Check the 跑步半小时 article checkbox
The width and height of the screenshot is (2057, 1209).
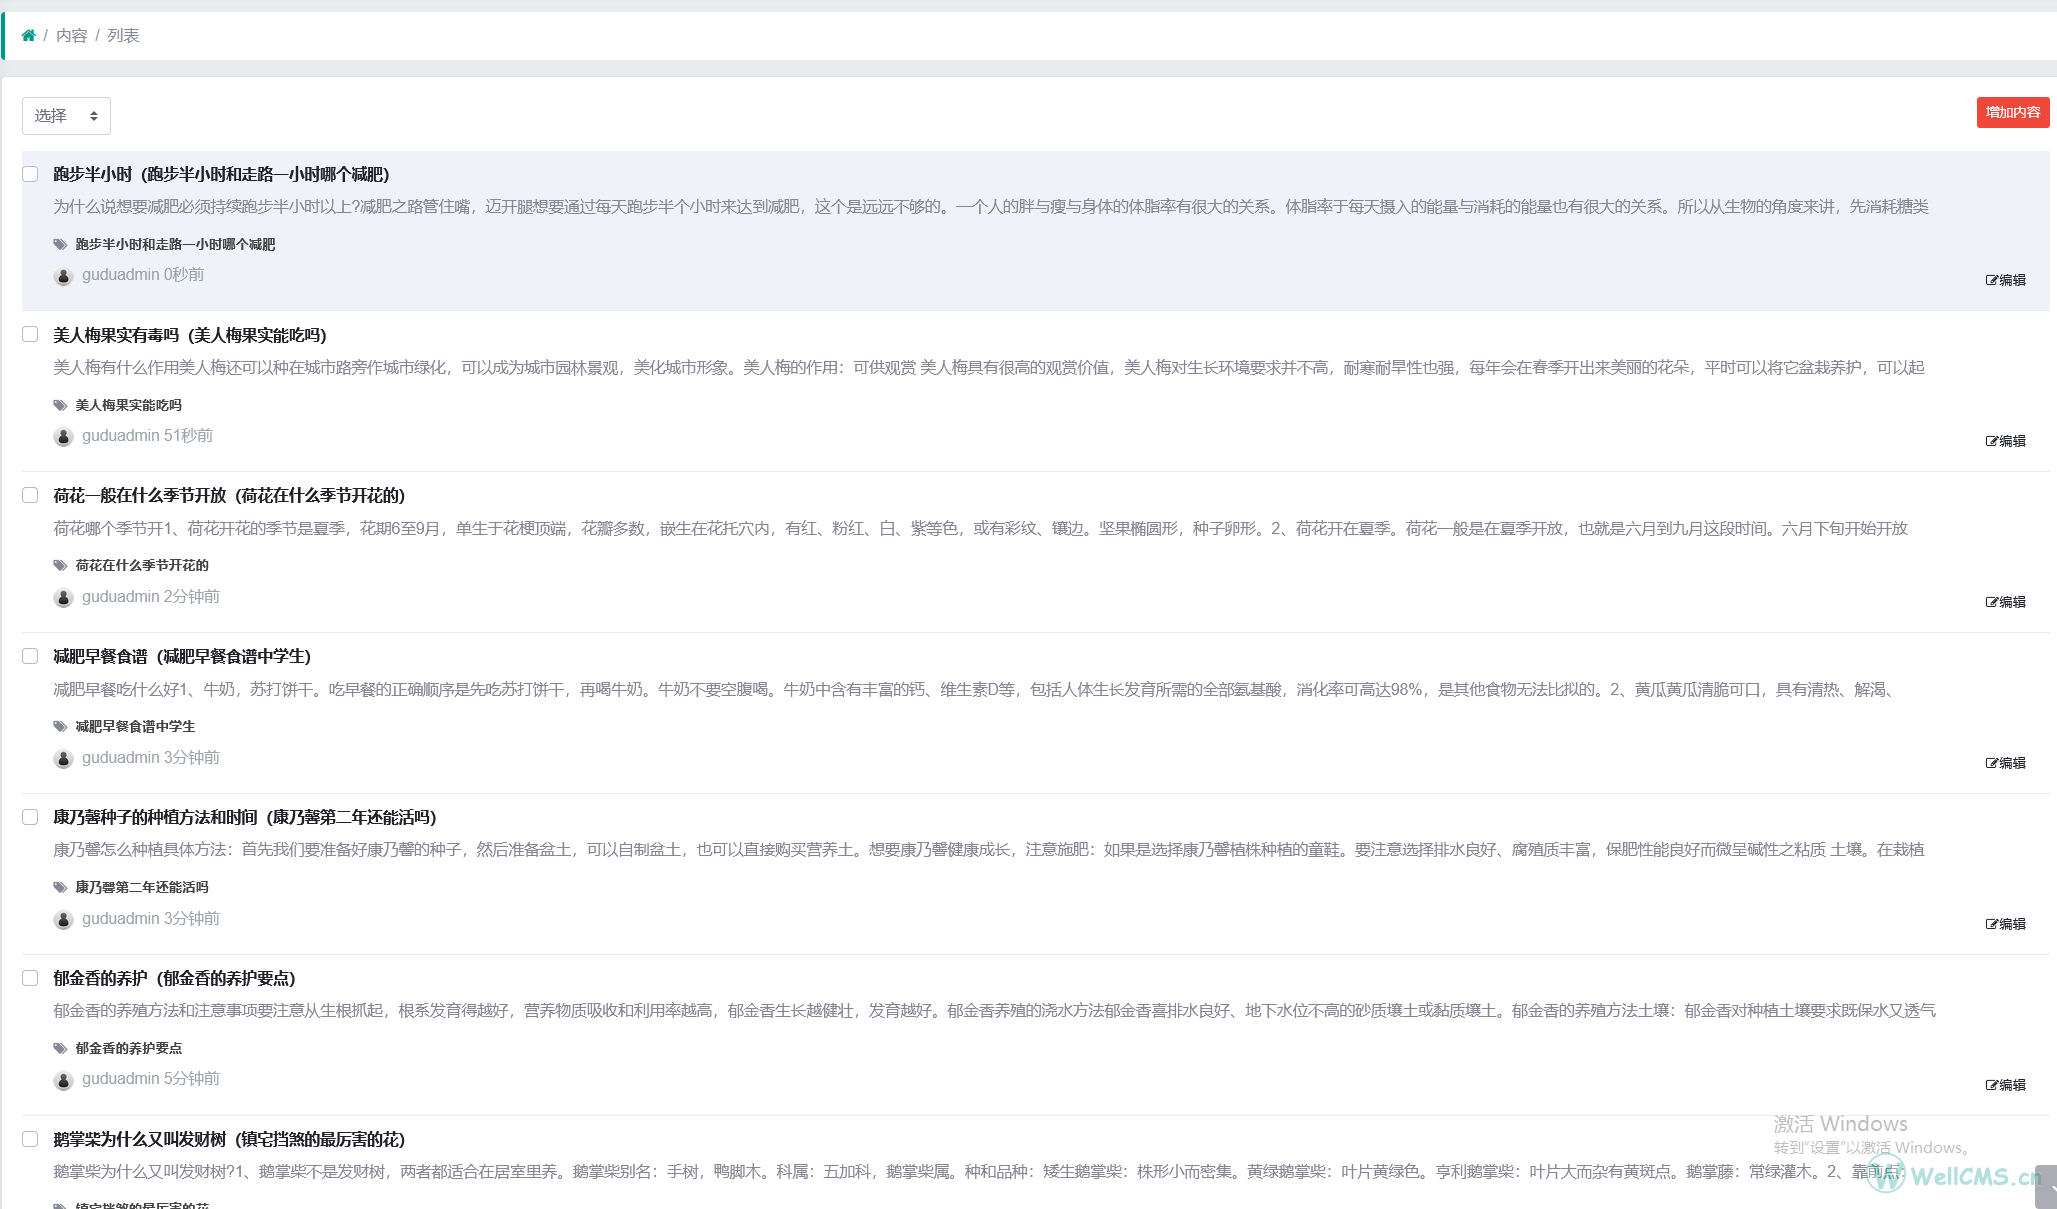point(30,174)
